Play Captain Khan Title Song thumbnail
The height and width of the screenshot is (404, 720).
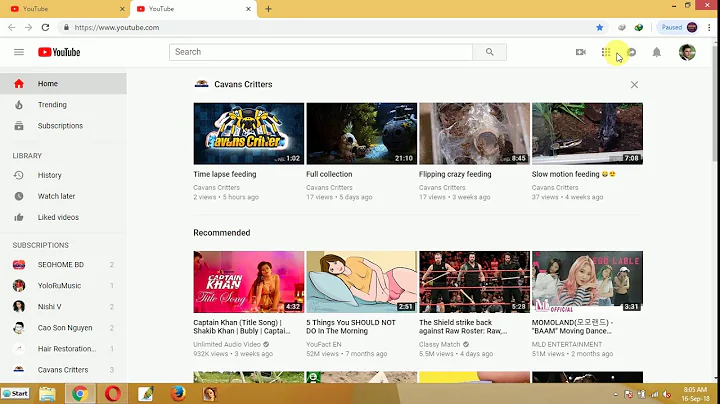point(248,282)
